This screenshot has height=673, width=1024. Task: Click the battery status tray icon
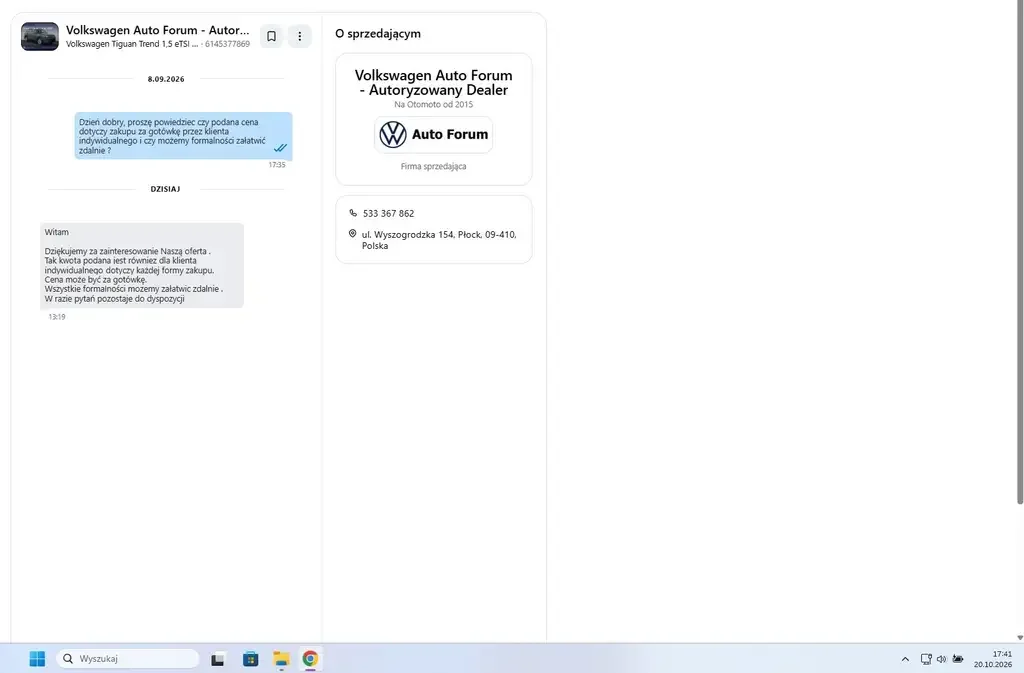(x=958, y=659)
